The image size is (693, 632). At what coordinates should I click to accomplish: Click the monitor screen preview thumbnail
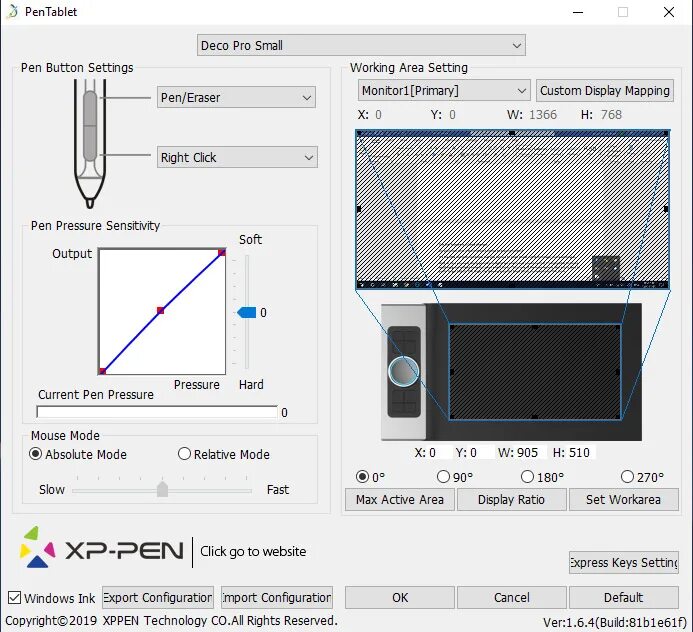pos(513,209)
